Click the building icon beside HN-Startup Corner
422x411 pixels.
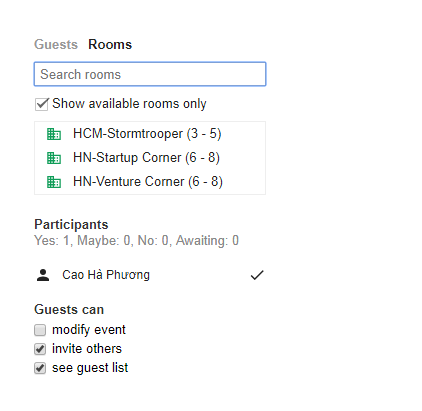tap(54, 158)
